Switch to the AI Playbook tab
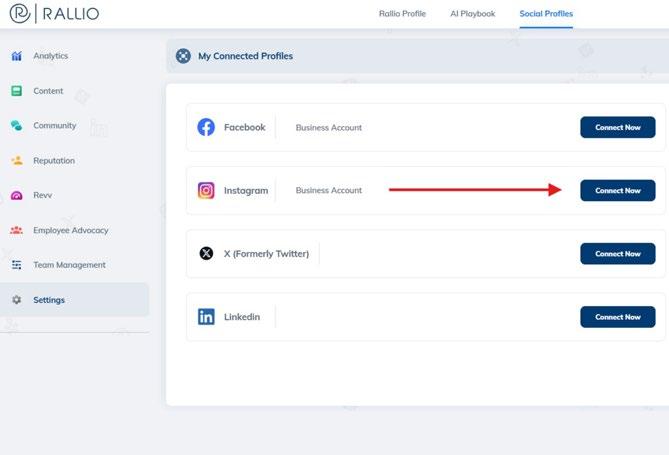669x455 pixels. pyautogui.click(x=473, y=14)
